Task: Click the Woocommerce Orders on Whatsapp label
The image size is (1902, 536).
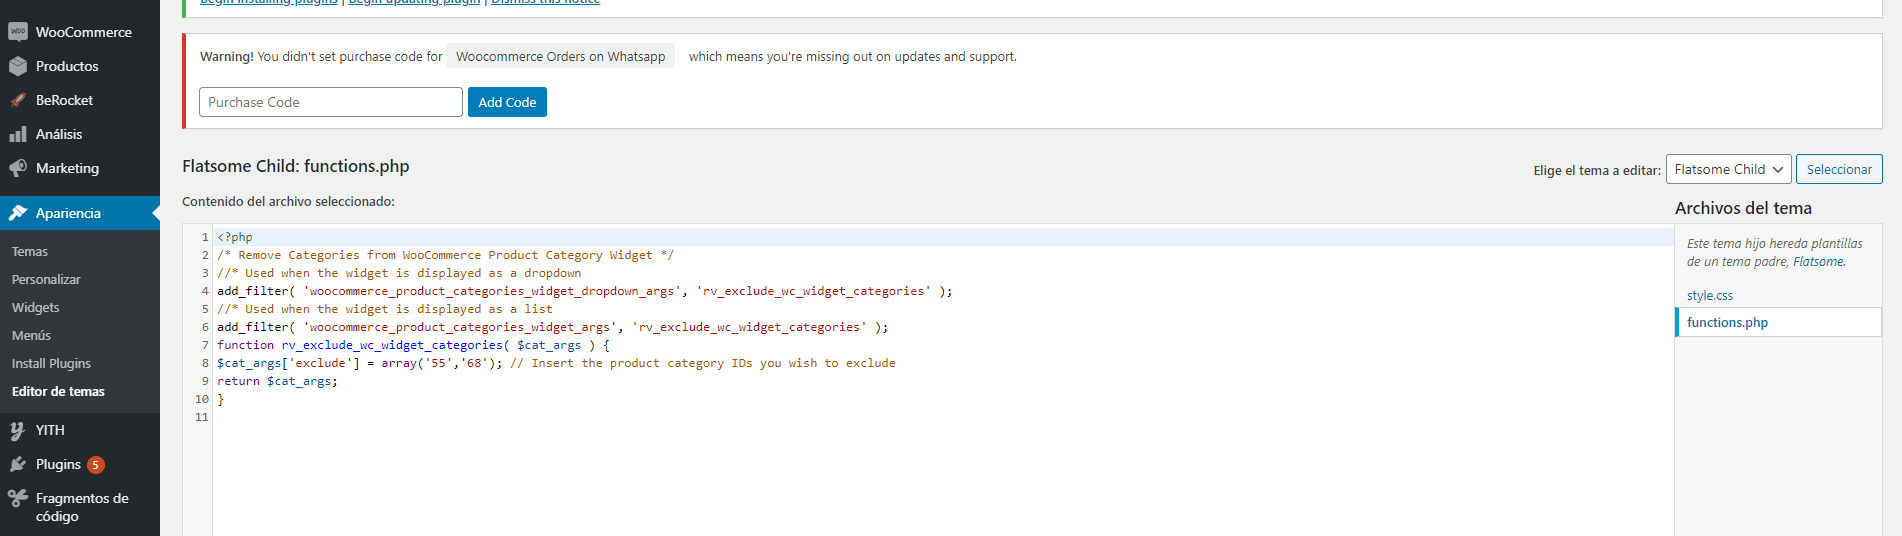Action: 560,56
